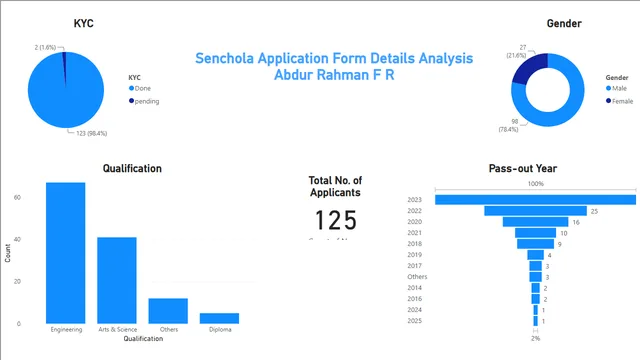The height and width of the screenshot is (360, 640).
Task: Select the Female legend entry in Gender
Action: point(620,101)
